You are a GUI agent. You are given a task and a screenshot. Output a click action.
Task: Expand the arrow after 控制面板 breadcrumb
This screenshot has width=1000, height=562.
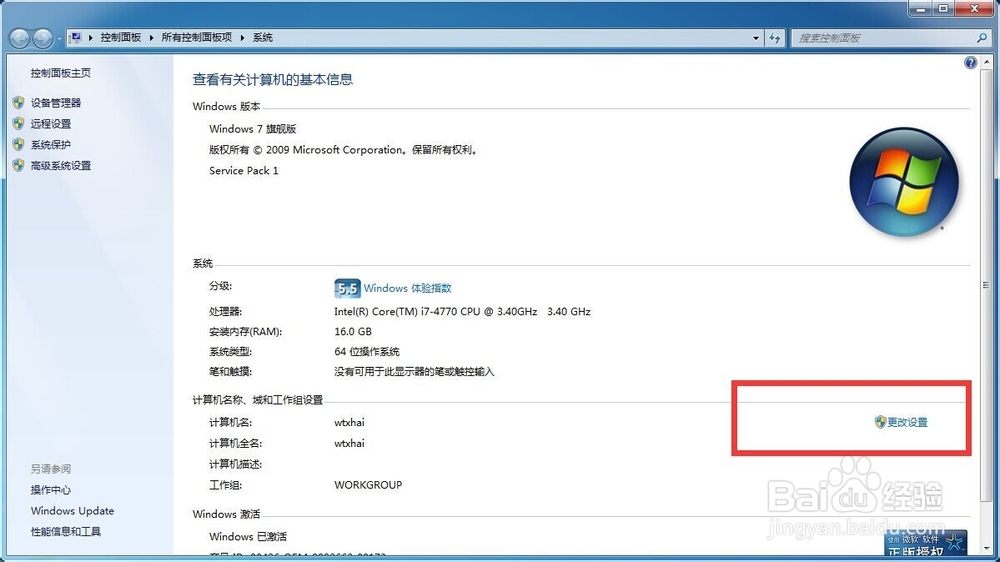[151, 38]
